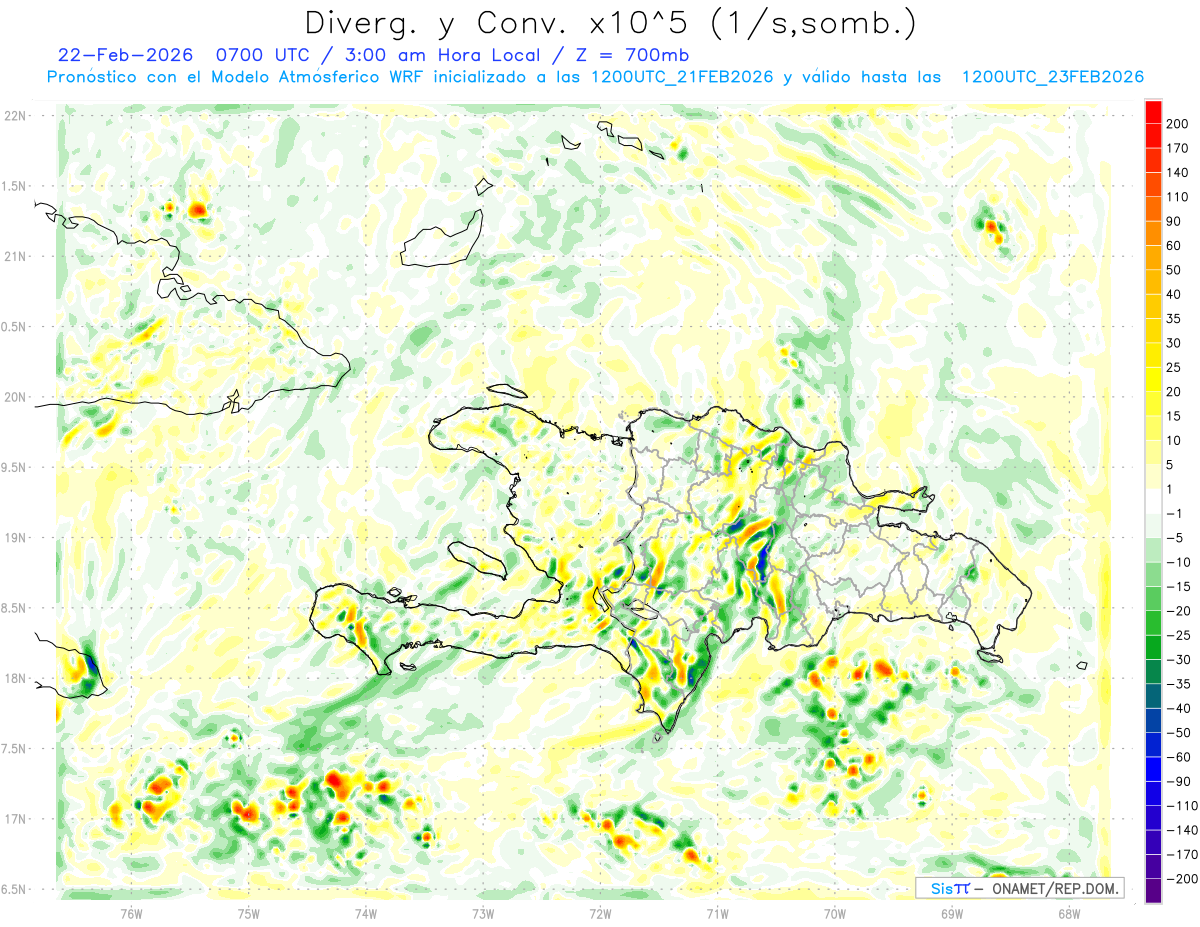Image resolution: width=1200 pixels, height=927 pixels.
Task: Click the '-60' color scale label
Action: coord(1177,757)
